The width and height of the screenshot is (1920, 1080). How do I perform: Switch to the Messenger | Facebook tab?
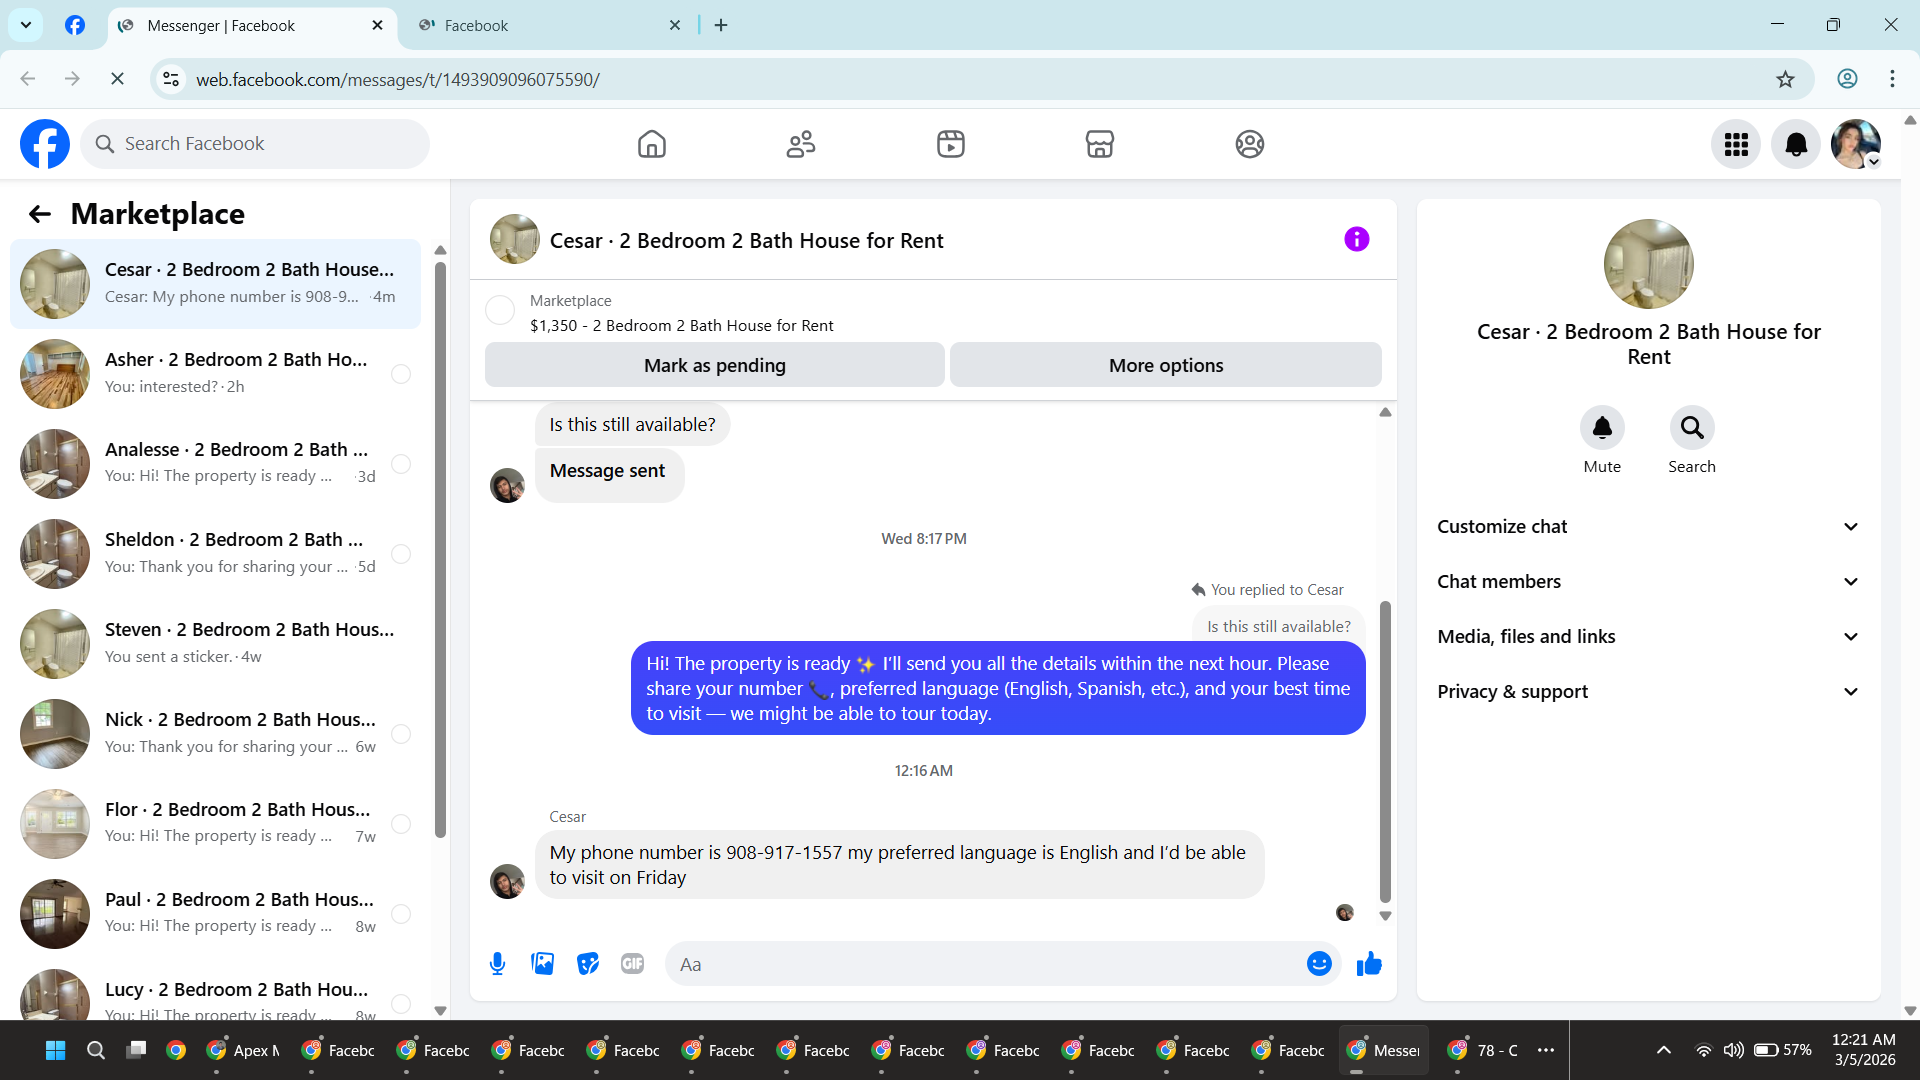point(250,26)
